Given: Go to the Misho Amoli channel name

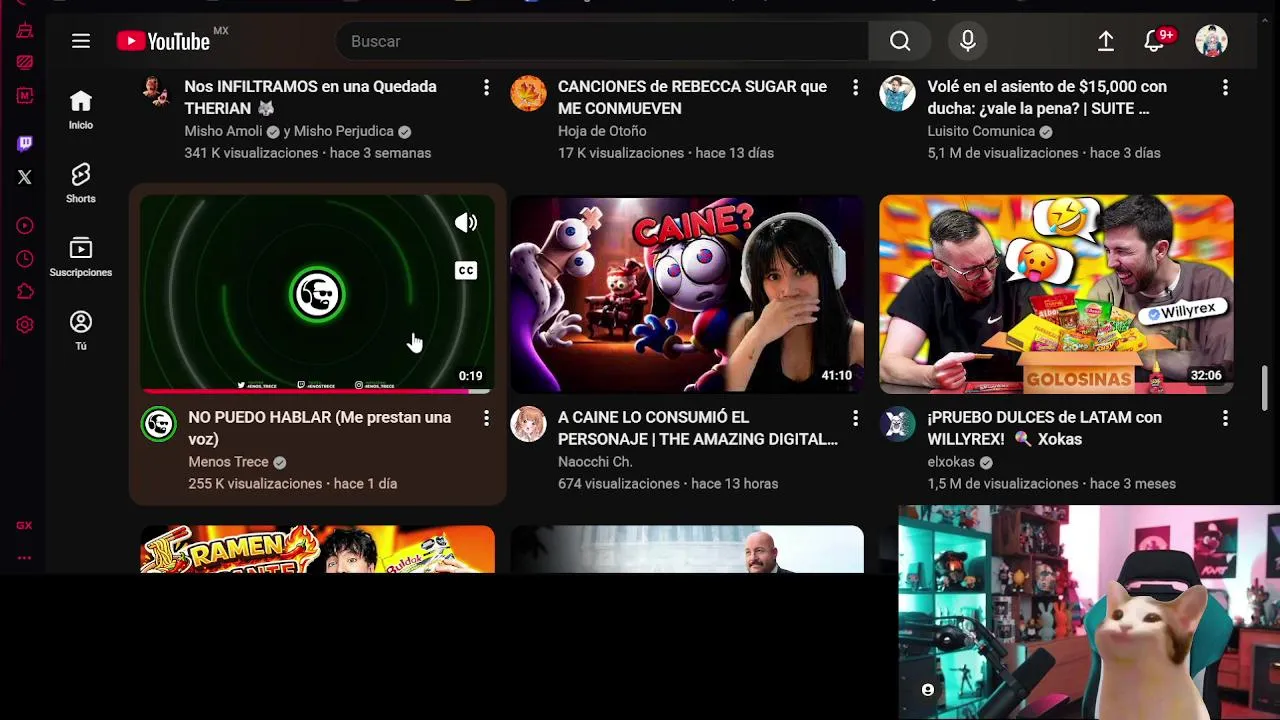Looking at the screenshot, I should click(223, 131).
